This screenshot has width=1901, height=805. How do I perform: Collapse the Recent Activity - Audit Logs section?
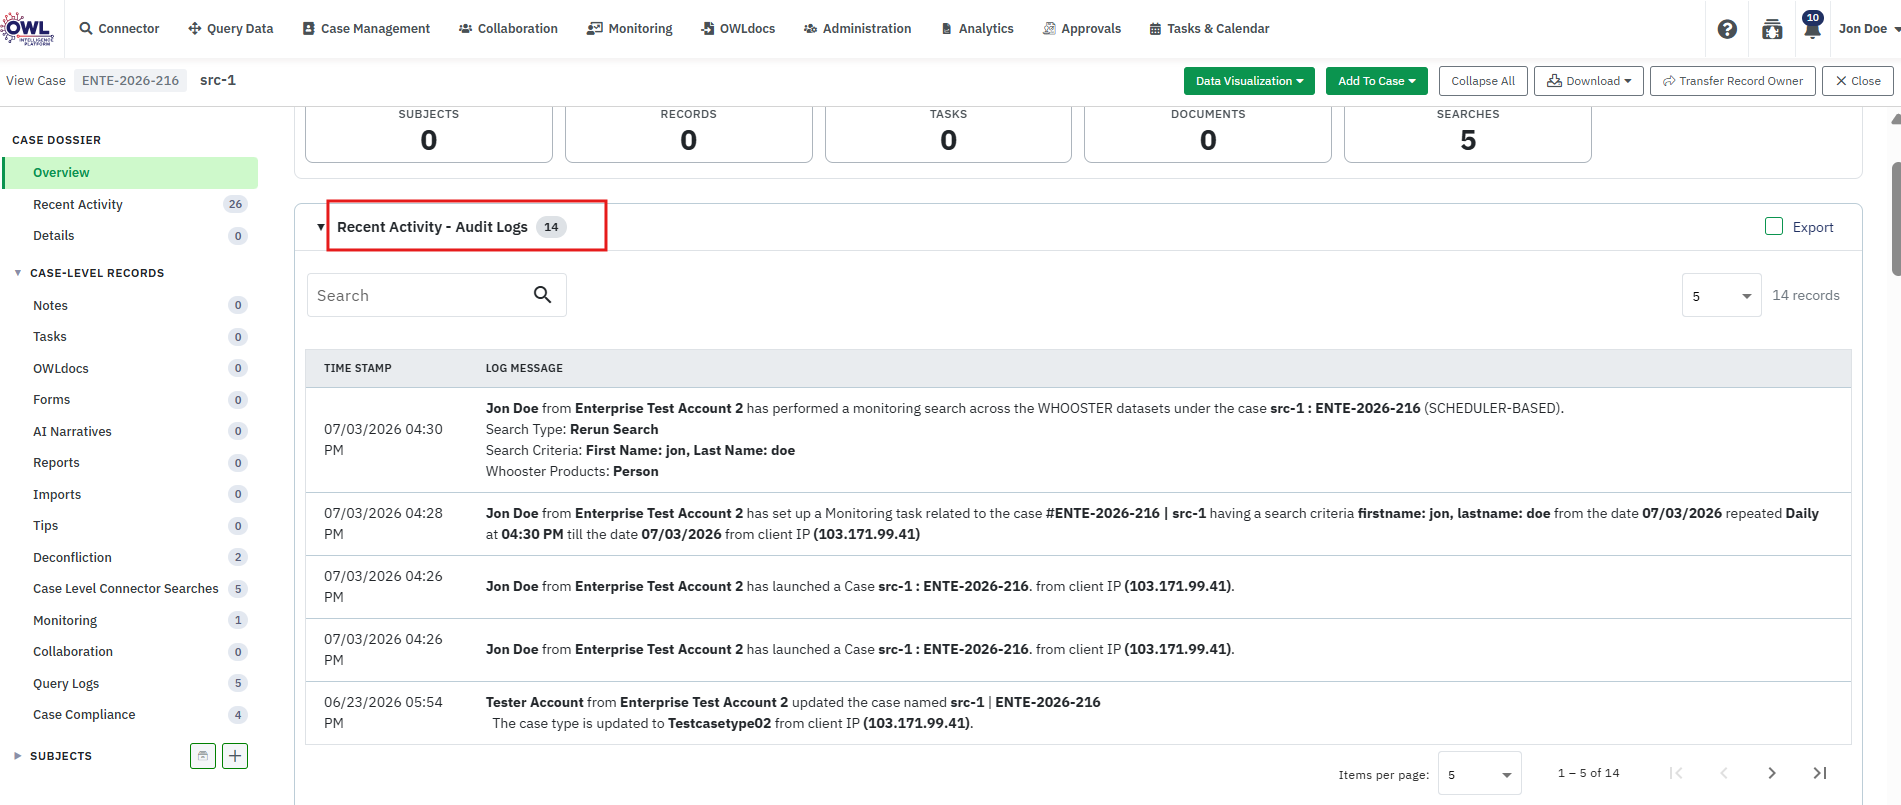(x=321, y=227)
